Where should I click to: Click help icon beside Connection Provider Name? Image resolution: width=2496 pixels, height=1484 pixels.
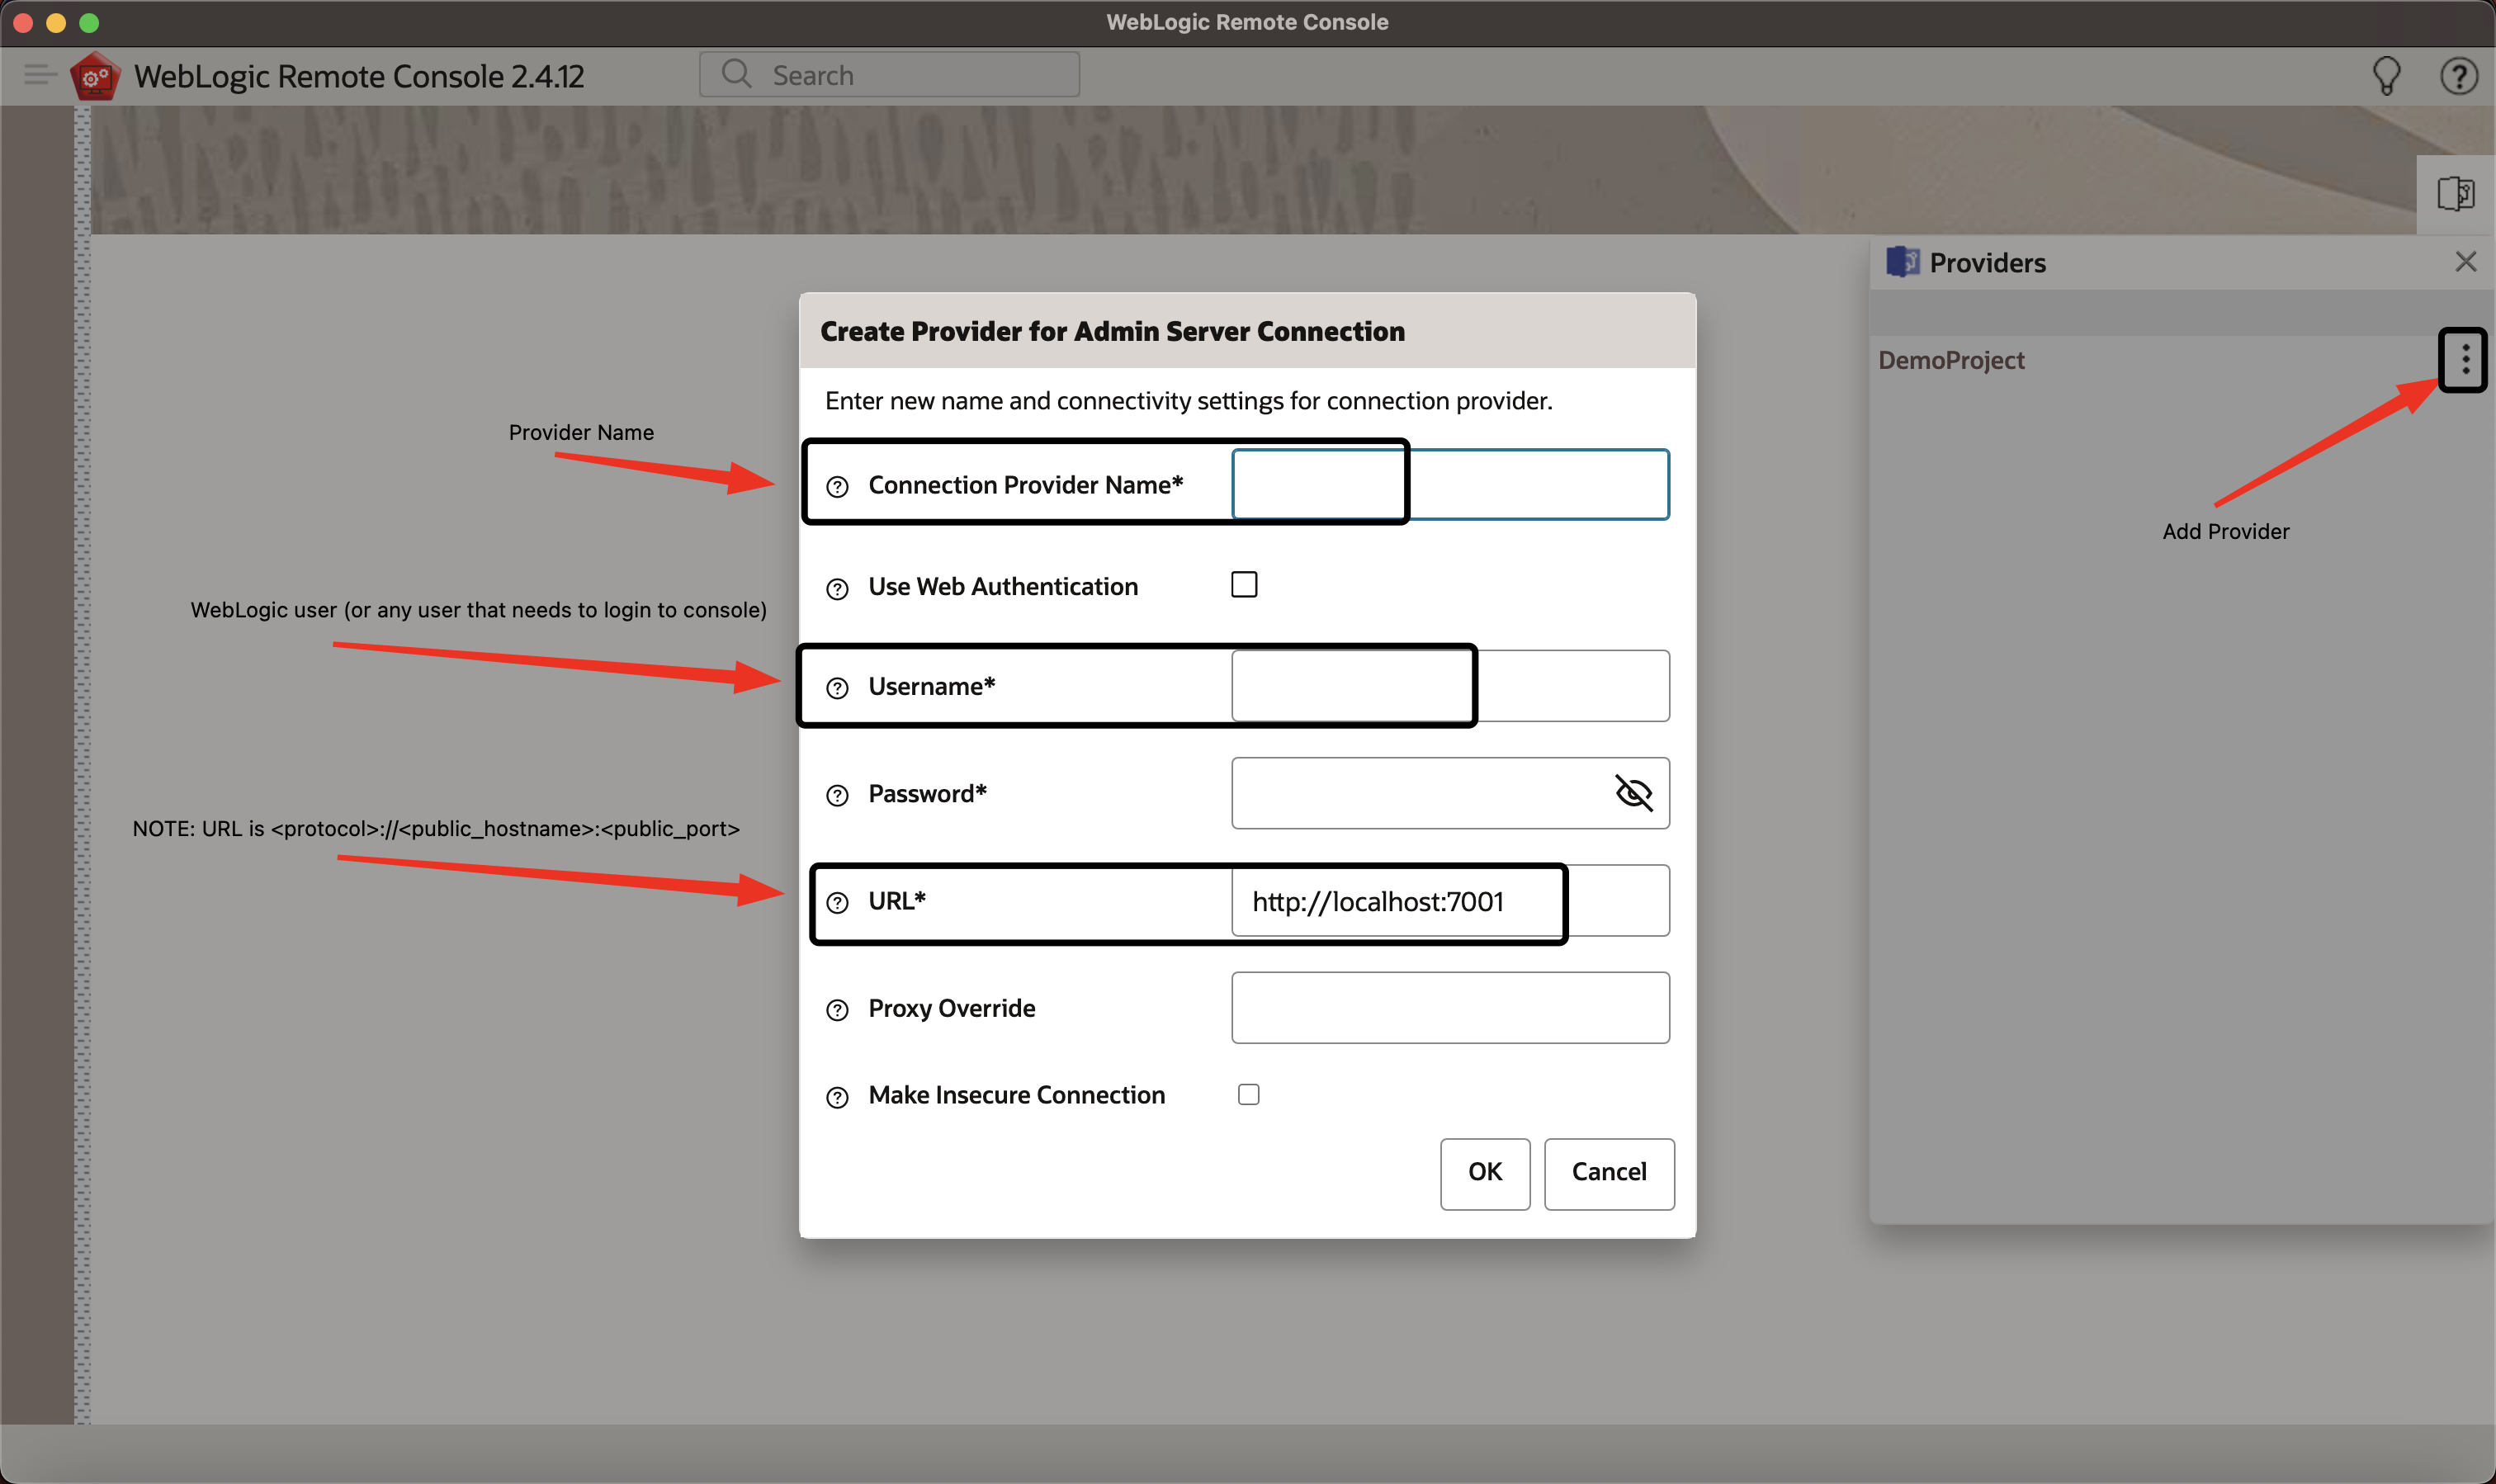coord(837,487)
